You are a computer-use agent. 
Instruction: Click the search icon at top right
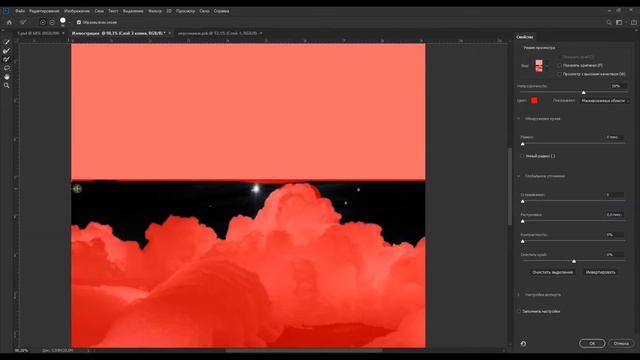(609, 22)
